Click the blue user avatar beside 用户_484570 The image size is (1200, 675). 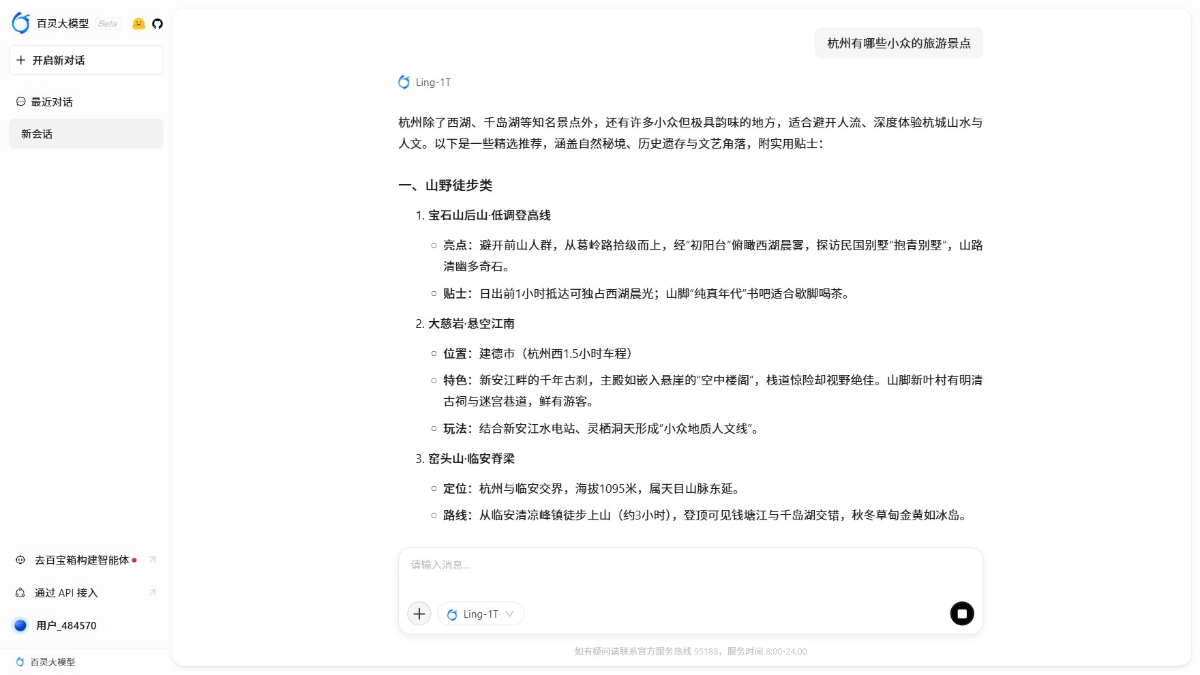pyautogui.click(x=21, y=625)
